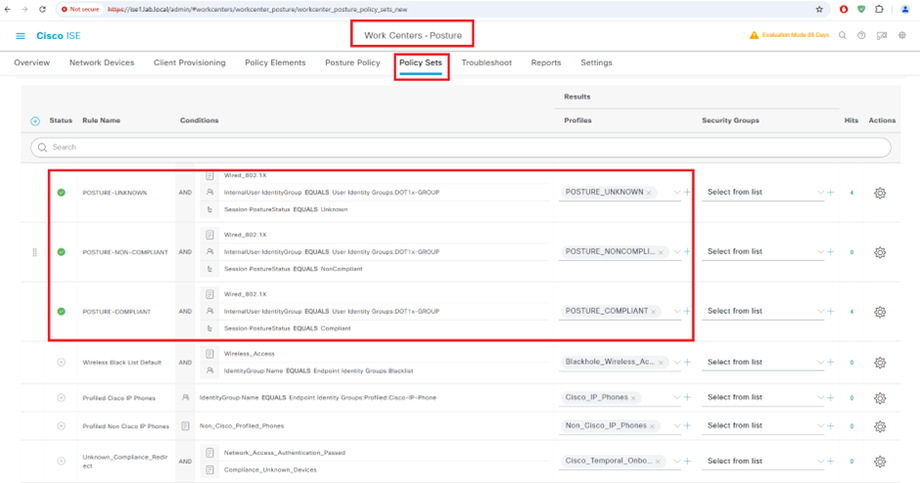
Task: Open actions gear for Profiled Non Cisco IP Phones
Action: (x=880, y=427)
